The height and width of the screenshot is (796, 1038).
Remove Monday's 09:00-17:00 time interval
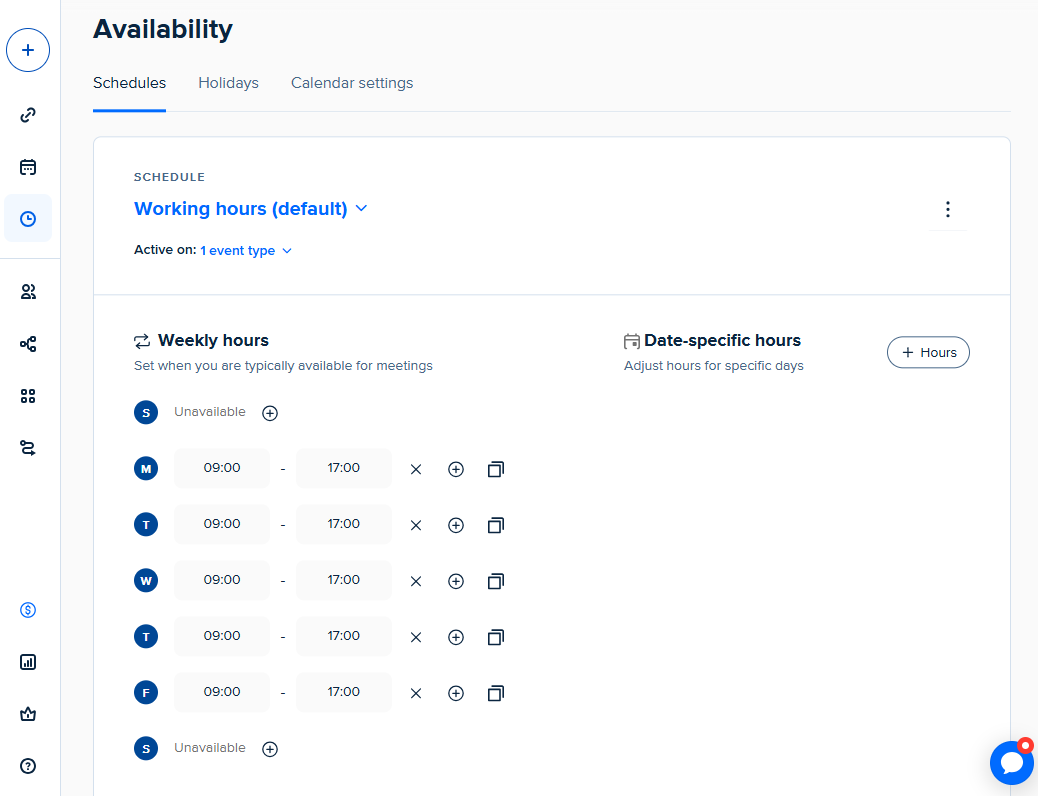(416, 469)
